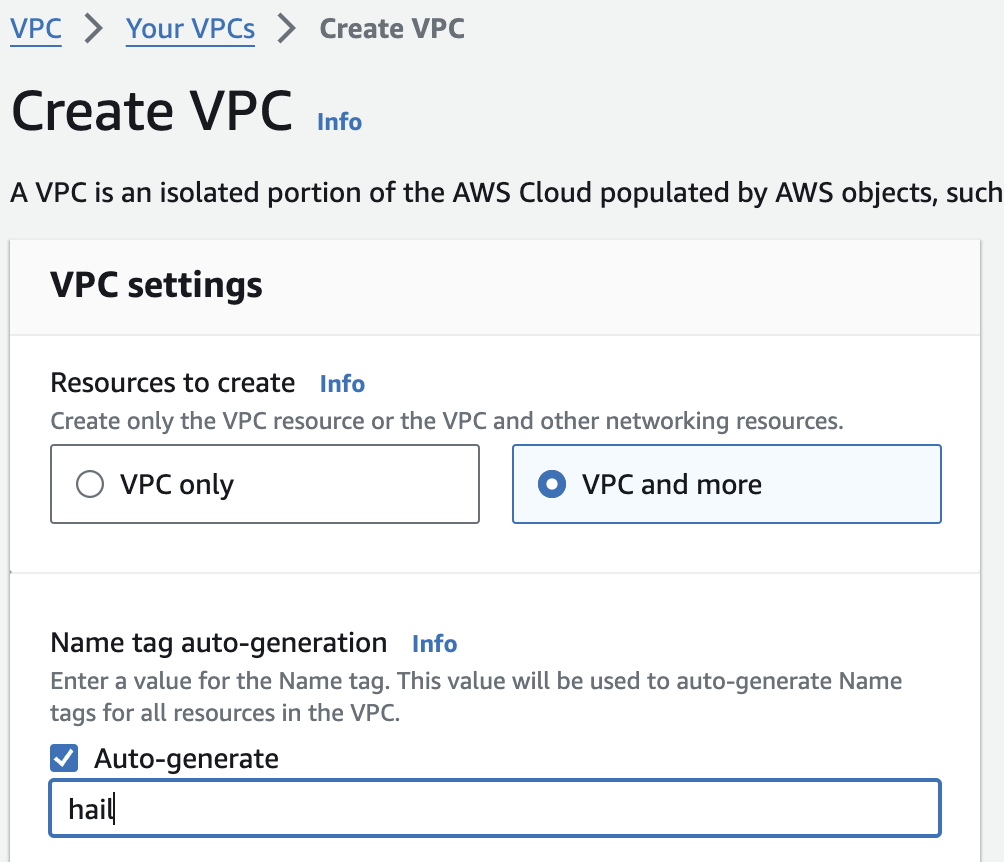Open Info link beside Name tag auto-generation
The height and width of the screenshot is (862, 1004).
coord(435,644)
